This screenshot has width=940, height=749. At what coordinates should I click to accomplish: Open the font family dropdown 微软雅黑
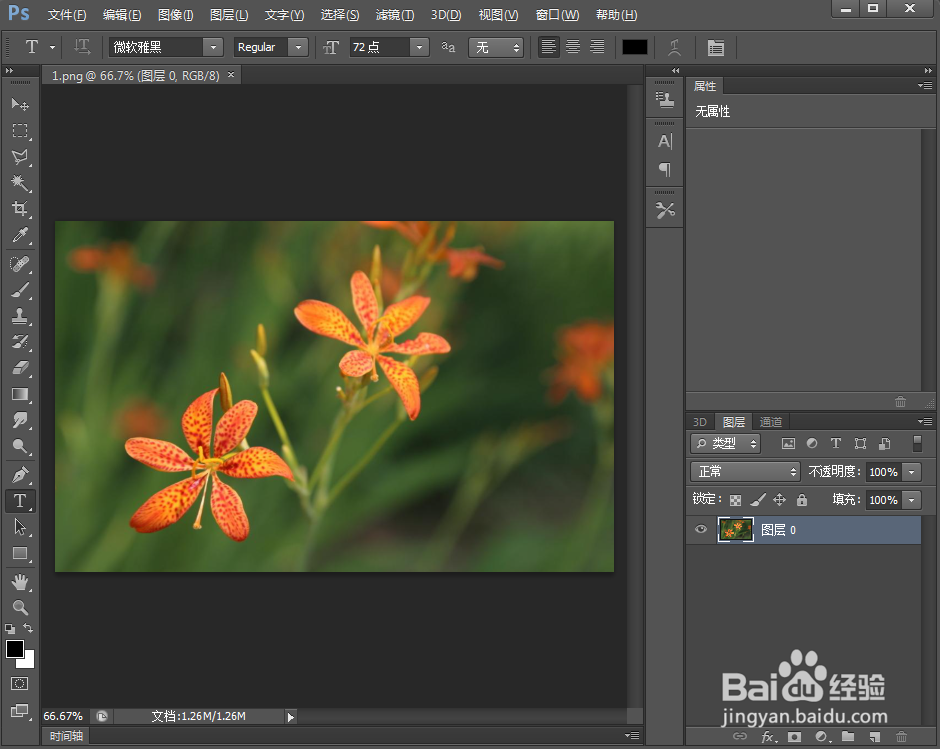click(x=212, y=47)
